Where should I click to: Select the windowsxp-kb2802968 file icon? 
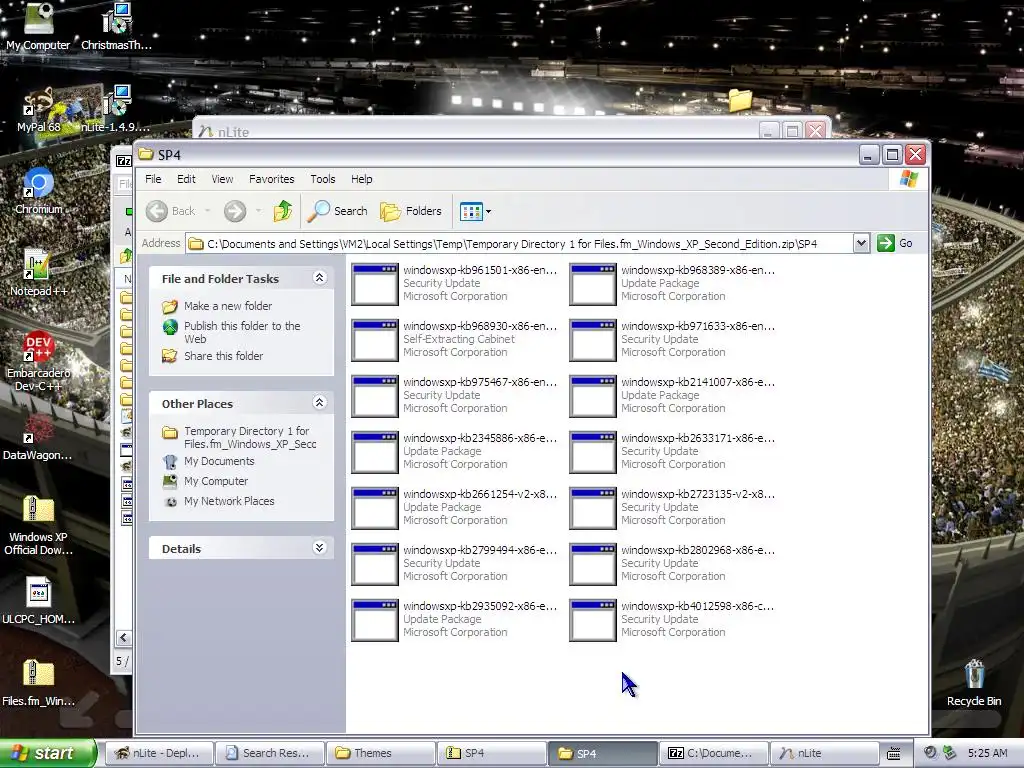tap(593, 565)
